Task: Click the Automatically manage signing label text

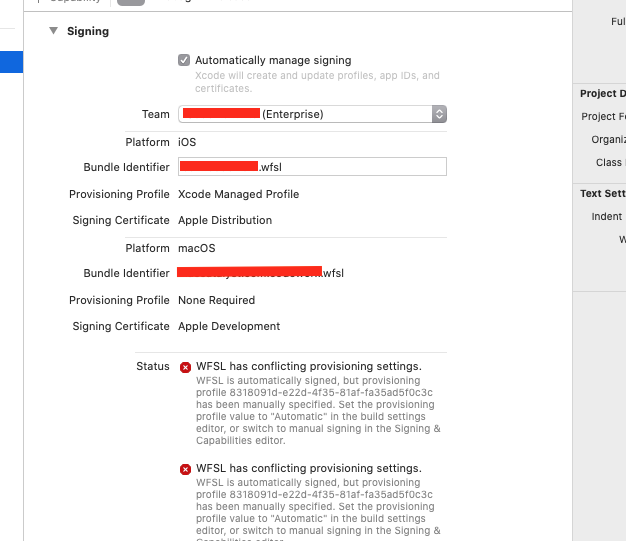Action: 273,60
